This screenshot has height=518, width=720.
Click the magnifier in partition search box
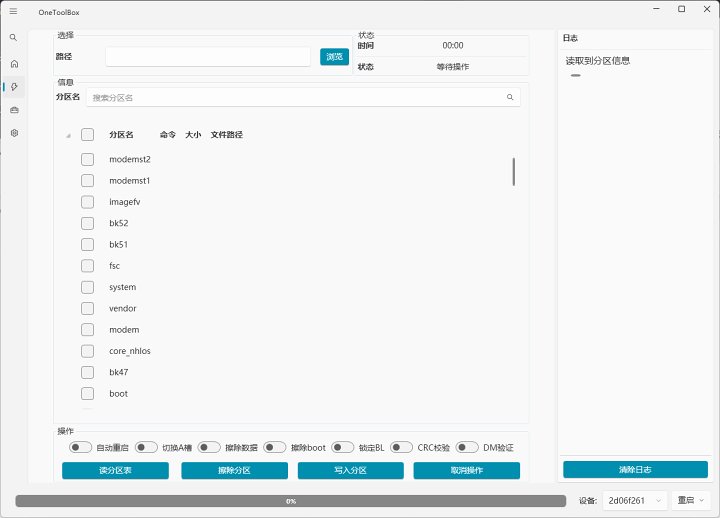click(509, 98)
